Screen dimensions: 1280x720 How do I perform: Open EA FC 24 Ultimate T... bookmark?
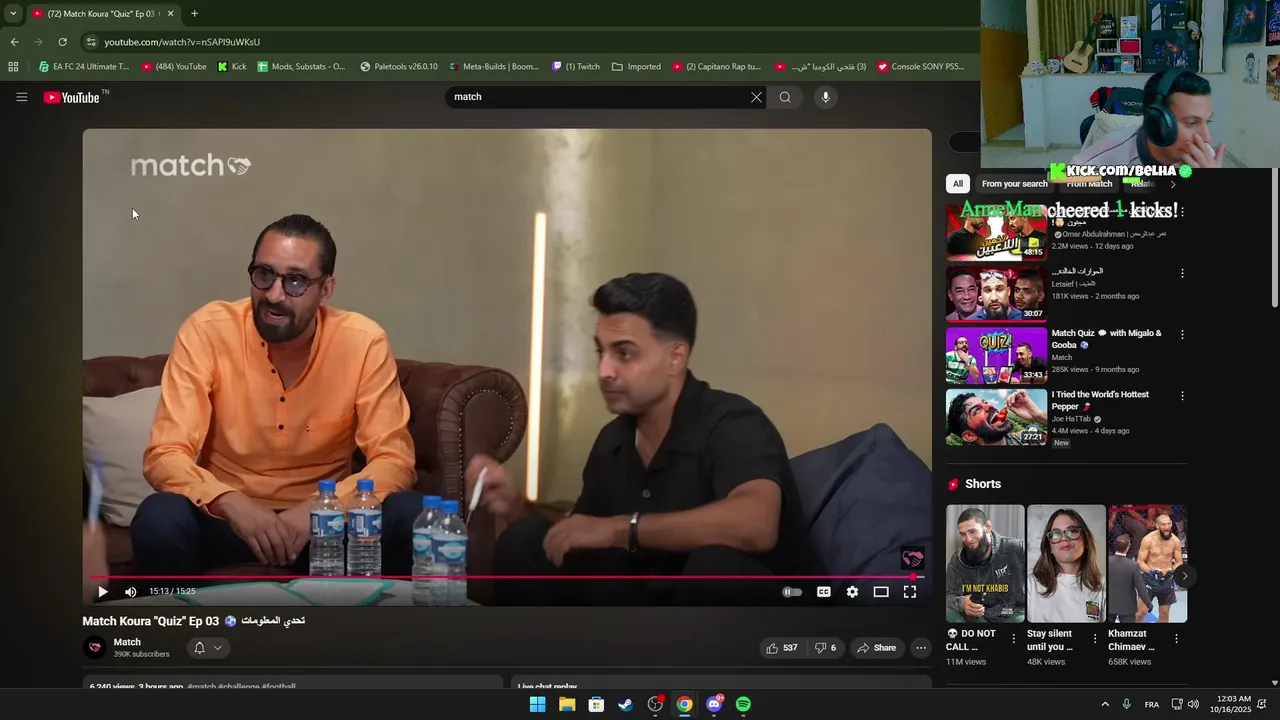(84, 67)
